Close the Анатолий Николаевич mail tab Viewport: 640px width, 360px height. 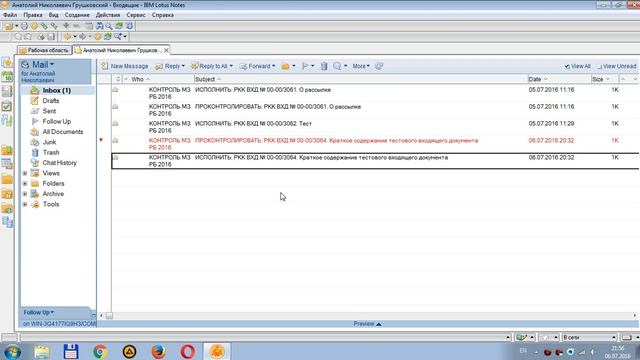pos(166,50)
